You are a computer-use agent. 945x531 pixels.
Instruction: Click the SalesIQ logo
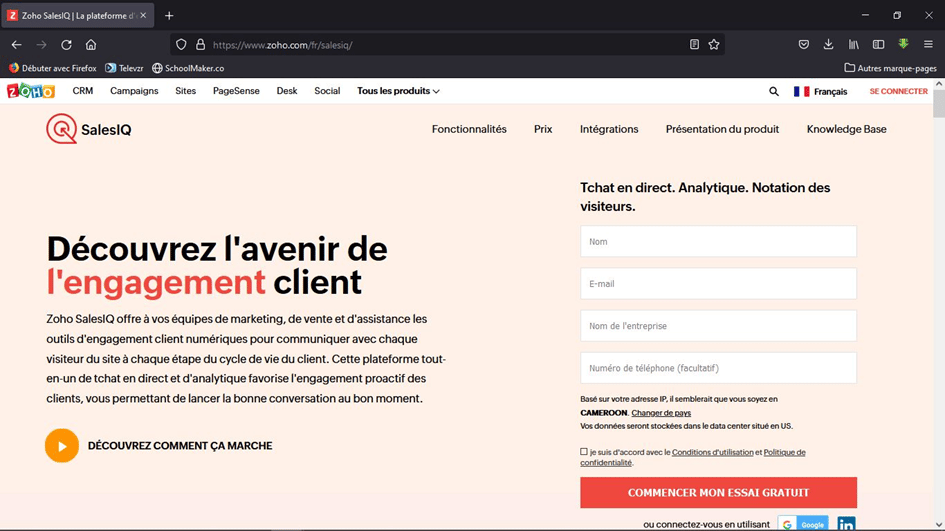tap(89, 129)
